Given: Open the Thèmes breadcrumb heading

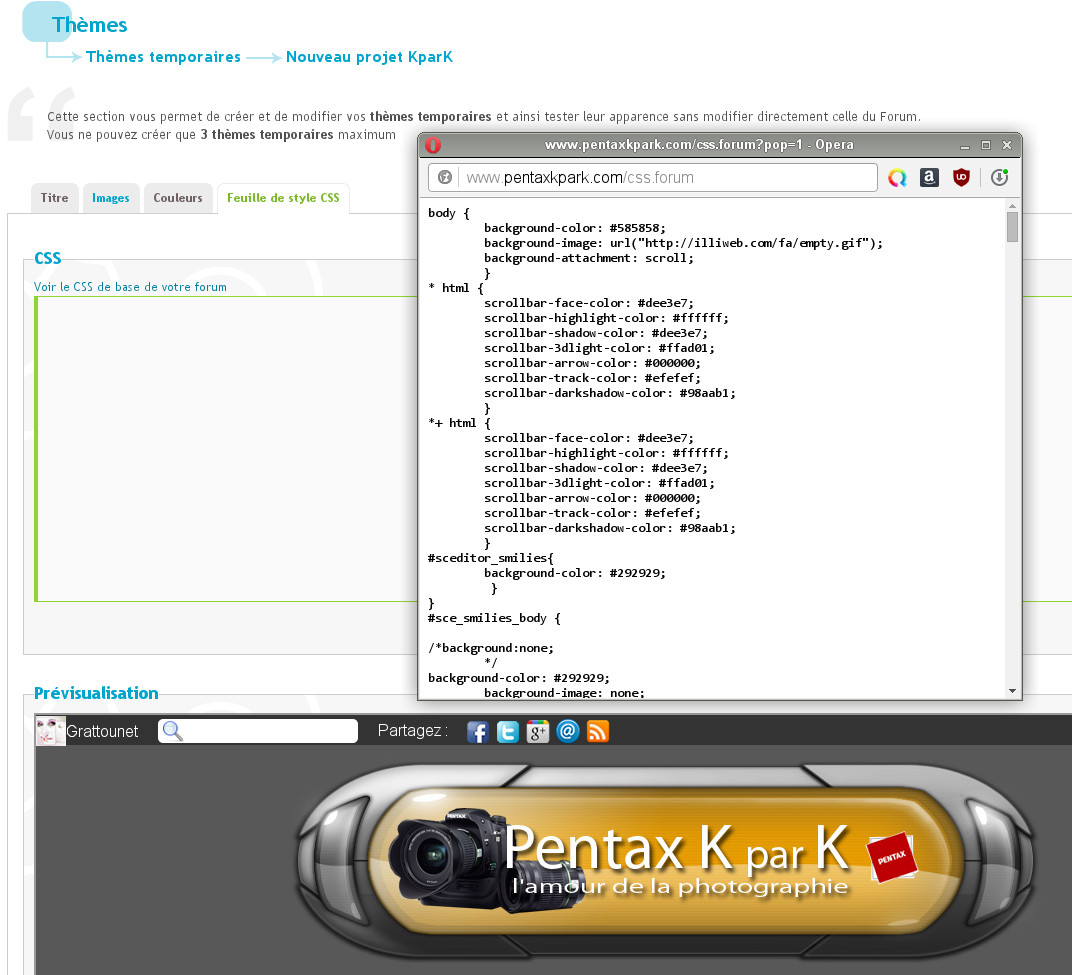Looking at the screenshot, I should (90, 25).
